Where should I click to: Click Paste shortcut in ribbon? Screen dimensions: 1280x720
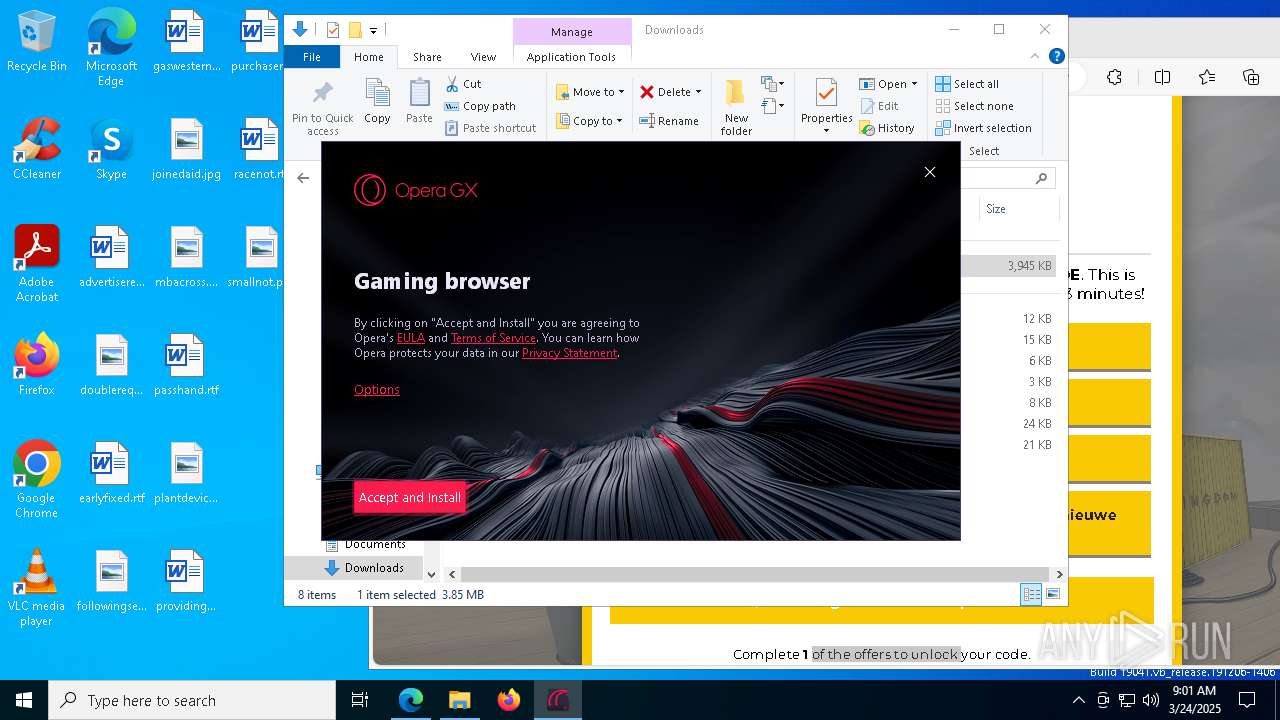pyautogui.click(x=490, y=128)
